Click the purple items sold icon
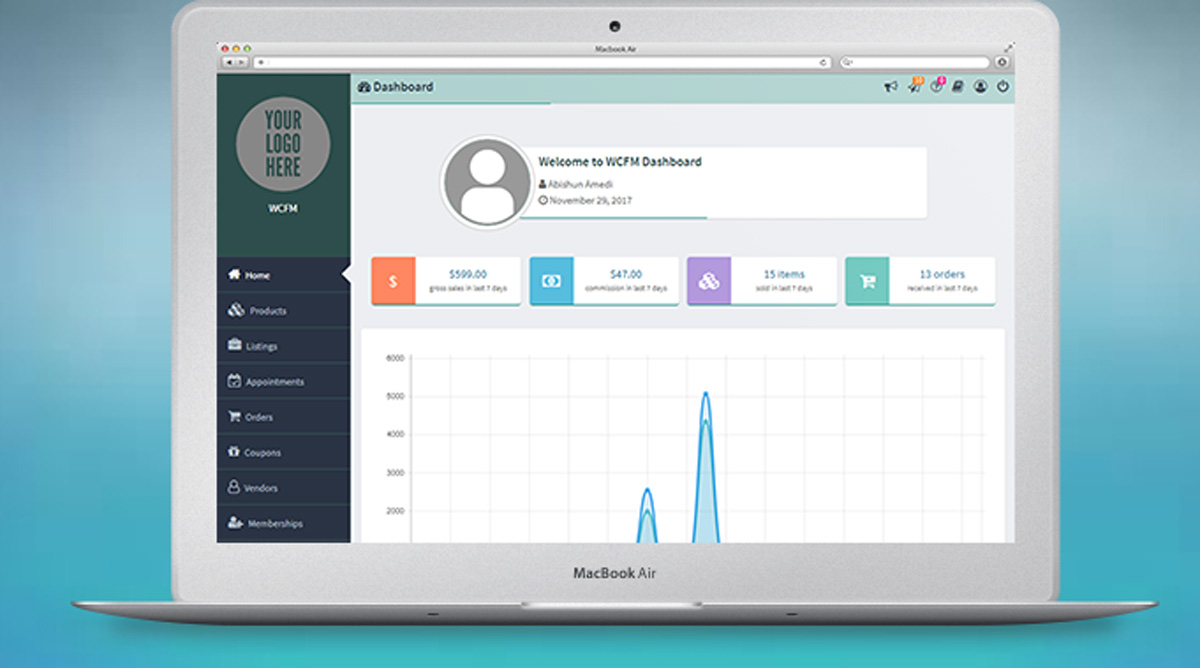This screenshot has height=668, width=1200. click(708, 281)
